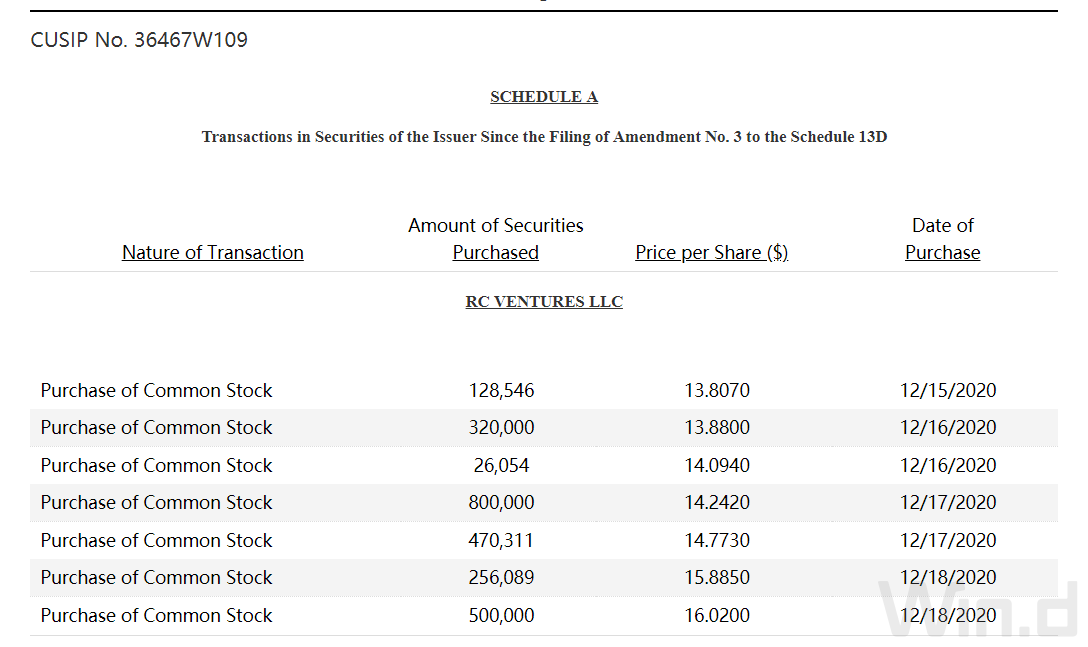
Task: Select the 16.0200 price per share
Action: point(717,615)
